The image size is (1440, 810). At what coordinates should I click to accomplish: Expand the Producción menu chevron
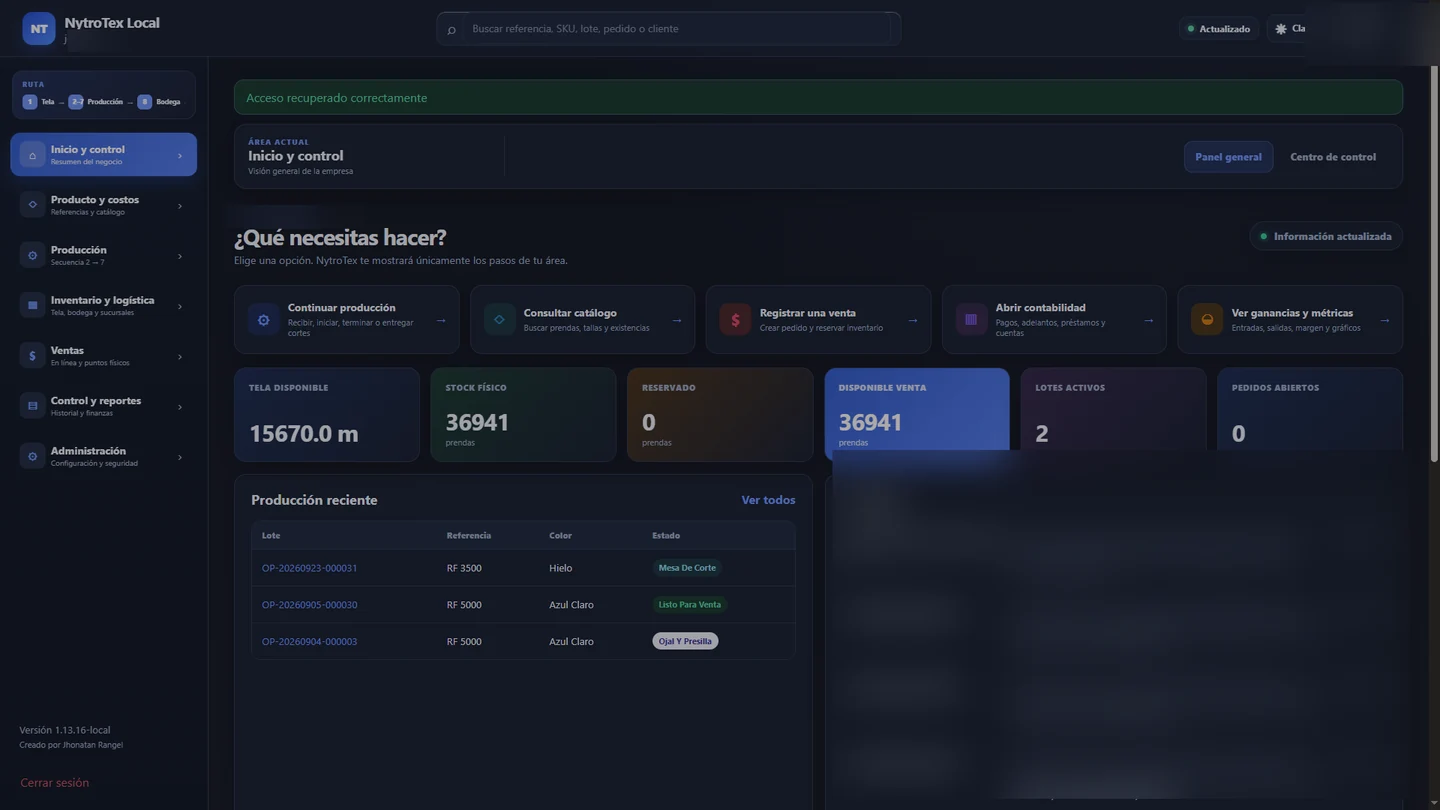point(180,256)
